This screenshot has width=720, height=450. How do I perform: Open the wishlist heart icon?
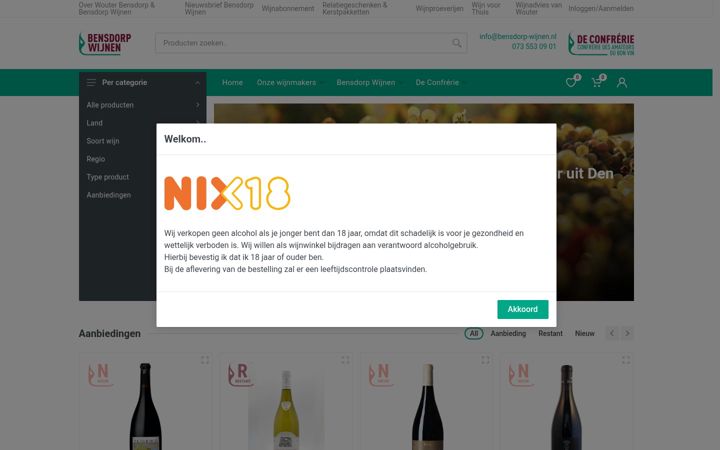click(x=571, y=82)
